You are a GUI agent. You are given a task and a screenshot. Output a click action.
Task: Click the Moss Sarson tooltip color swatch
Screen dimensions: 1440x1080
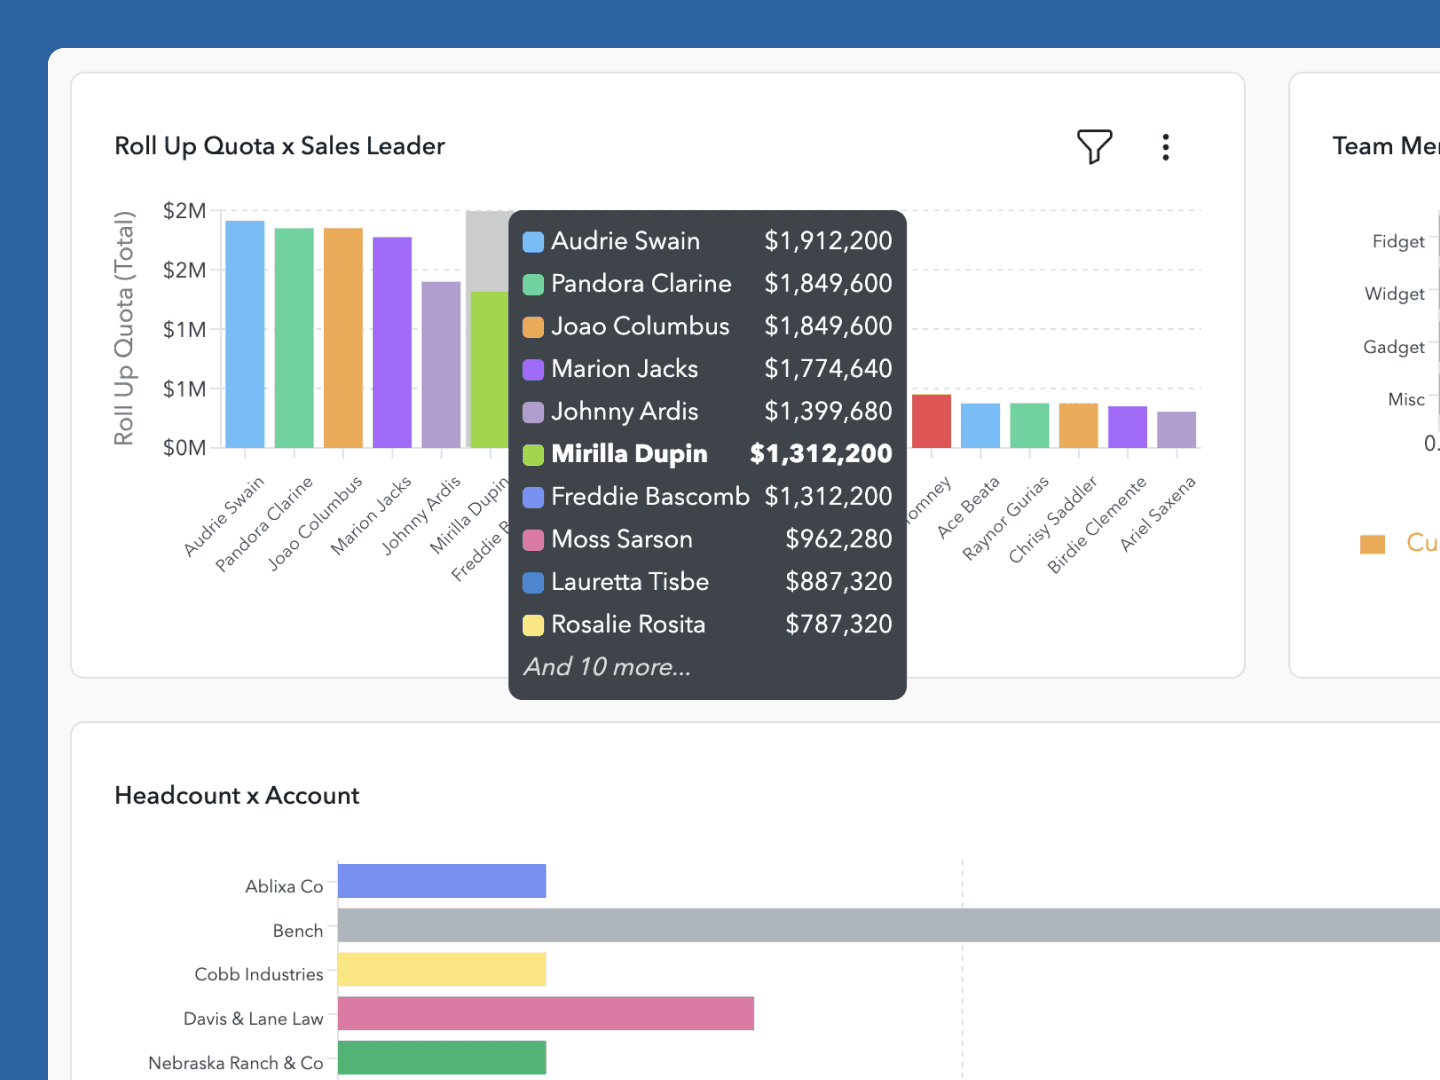click(x=534, y=540)
